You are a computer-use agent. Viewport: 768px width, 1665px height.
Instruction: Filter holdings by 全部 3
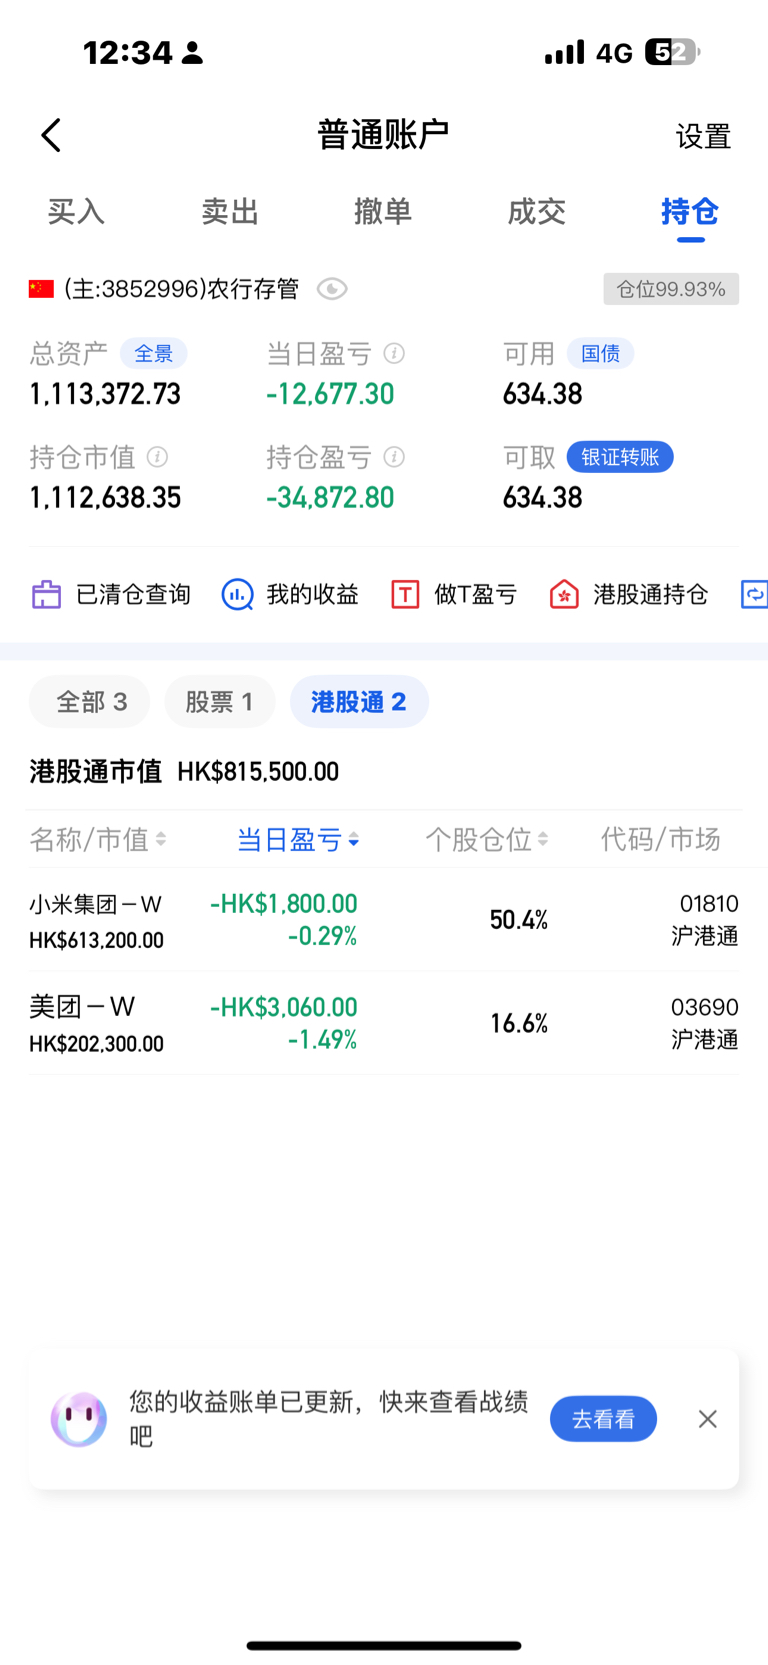[90, 702]
